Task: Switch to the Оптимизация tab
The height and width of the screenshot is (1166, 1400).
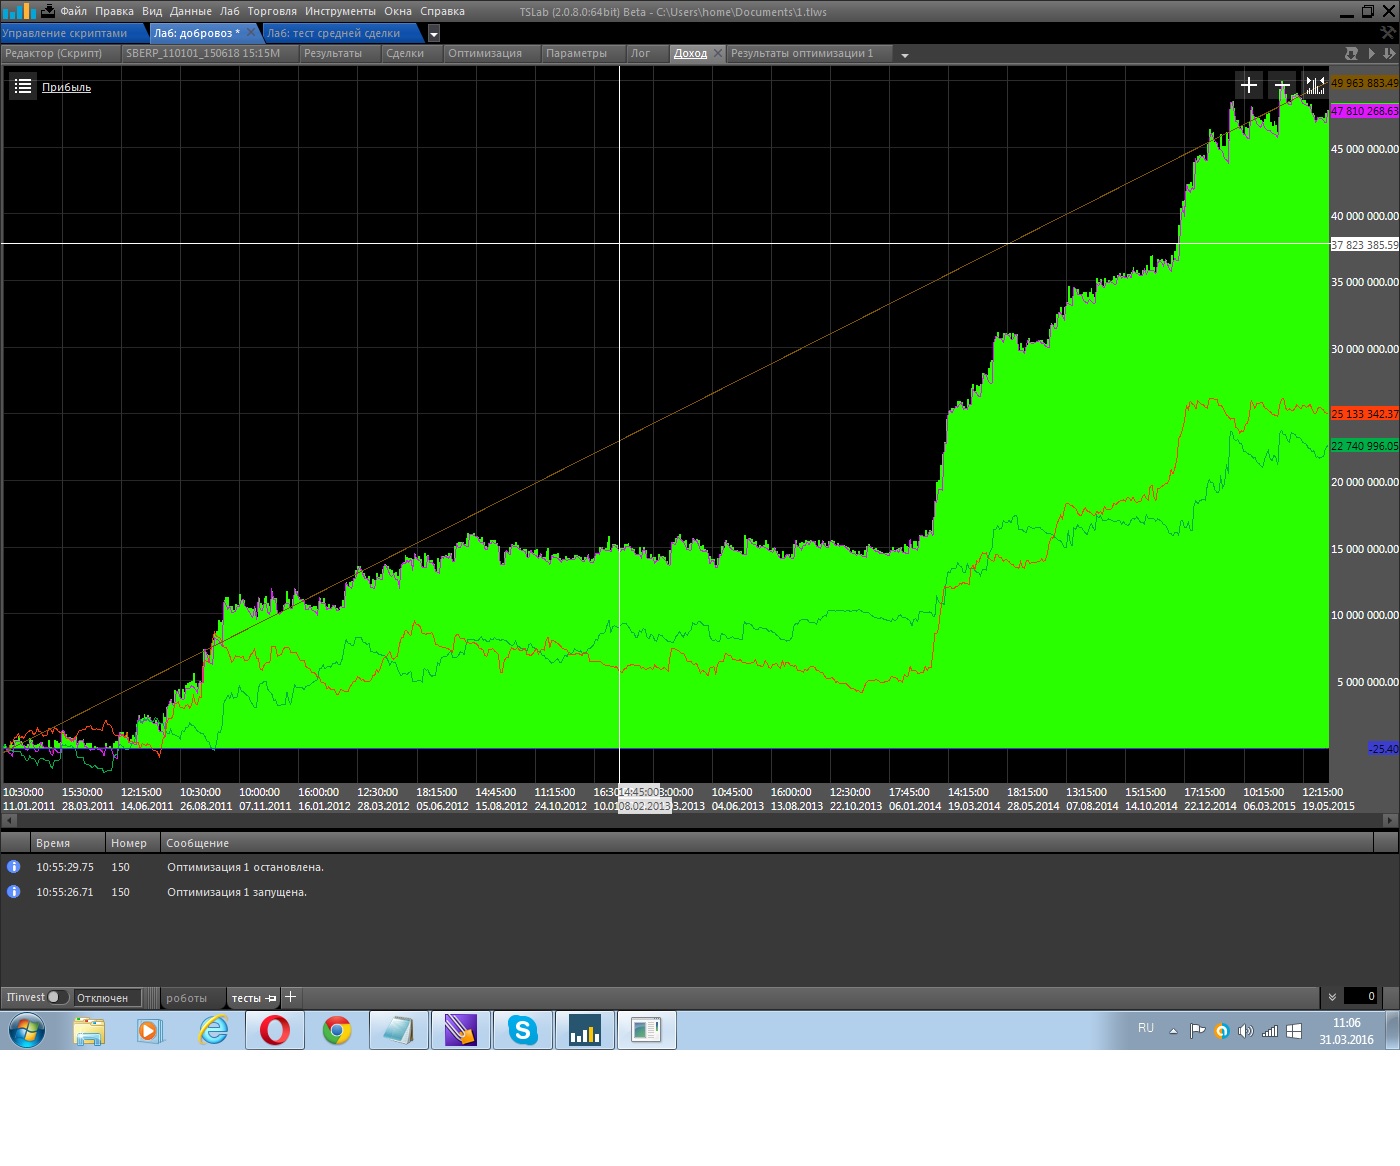Action: 485,54
